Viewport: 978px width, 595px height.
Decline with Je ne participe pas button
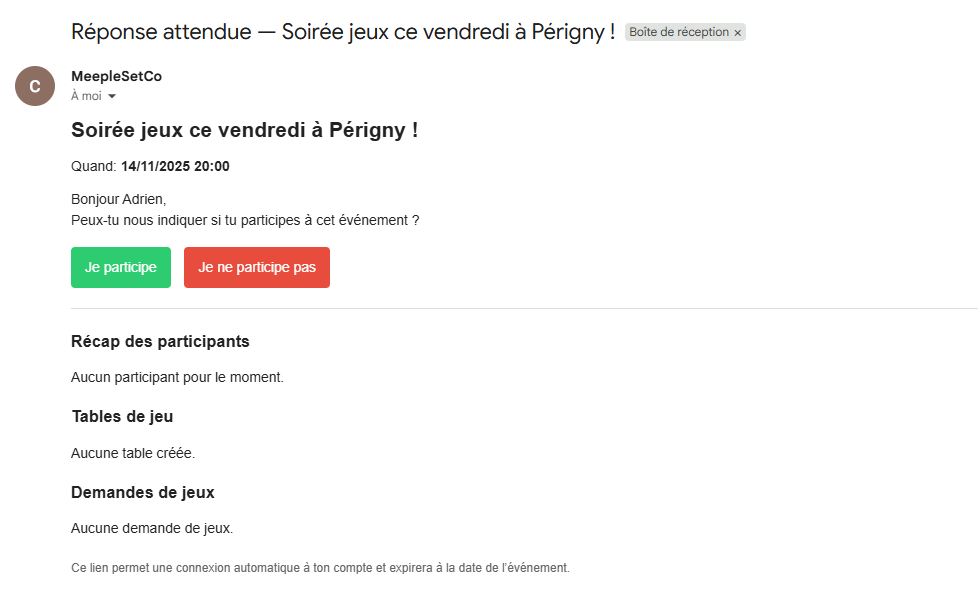[x=257, y=267]
